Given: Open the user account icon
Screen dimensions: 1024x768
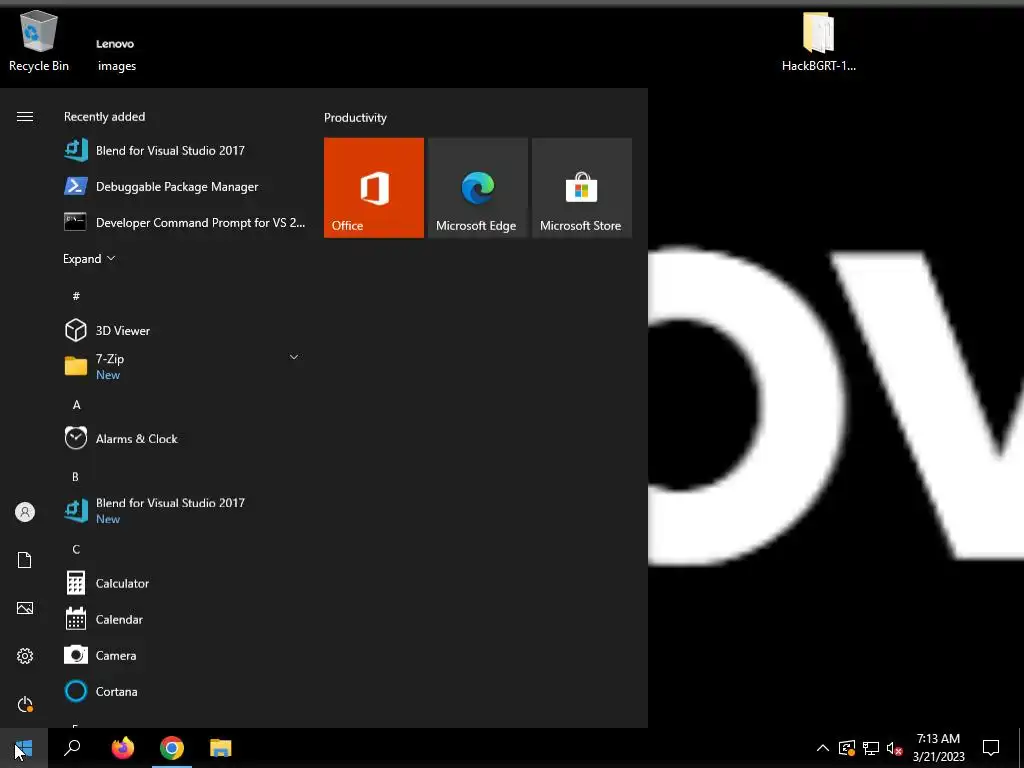Looking at the screenshot, I should 25,512.
